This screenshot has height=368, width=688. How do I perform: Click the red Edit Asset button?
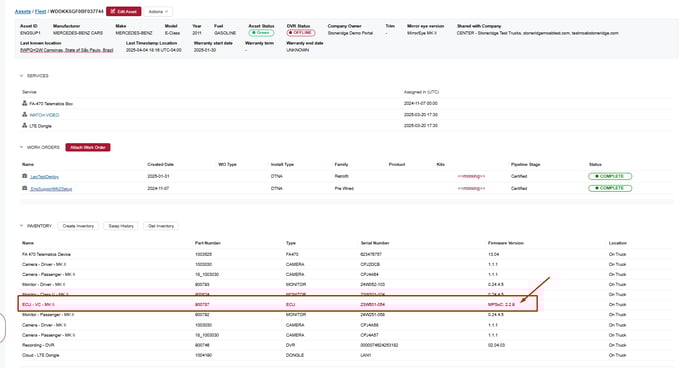coord(124,11)
